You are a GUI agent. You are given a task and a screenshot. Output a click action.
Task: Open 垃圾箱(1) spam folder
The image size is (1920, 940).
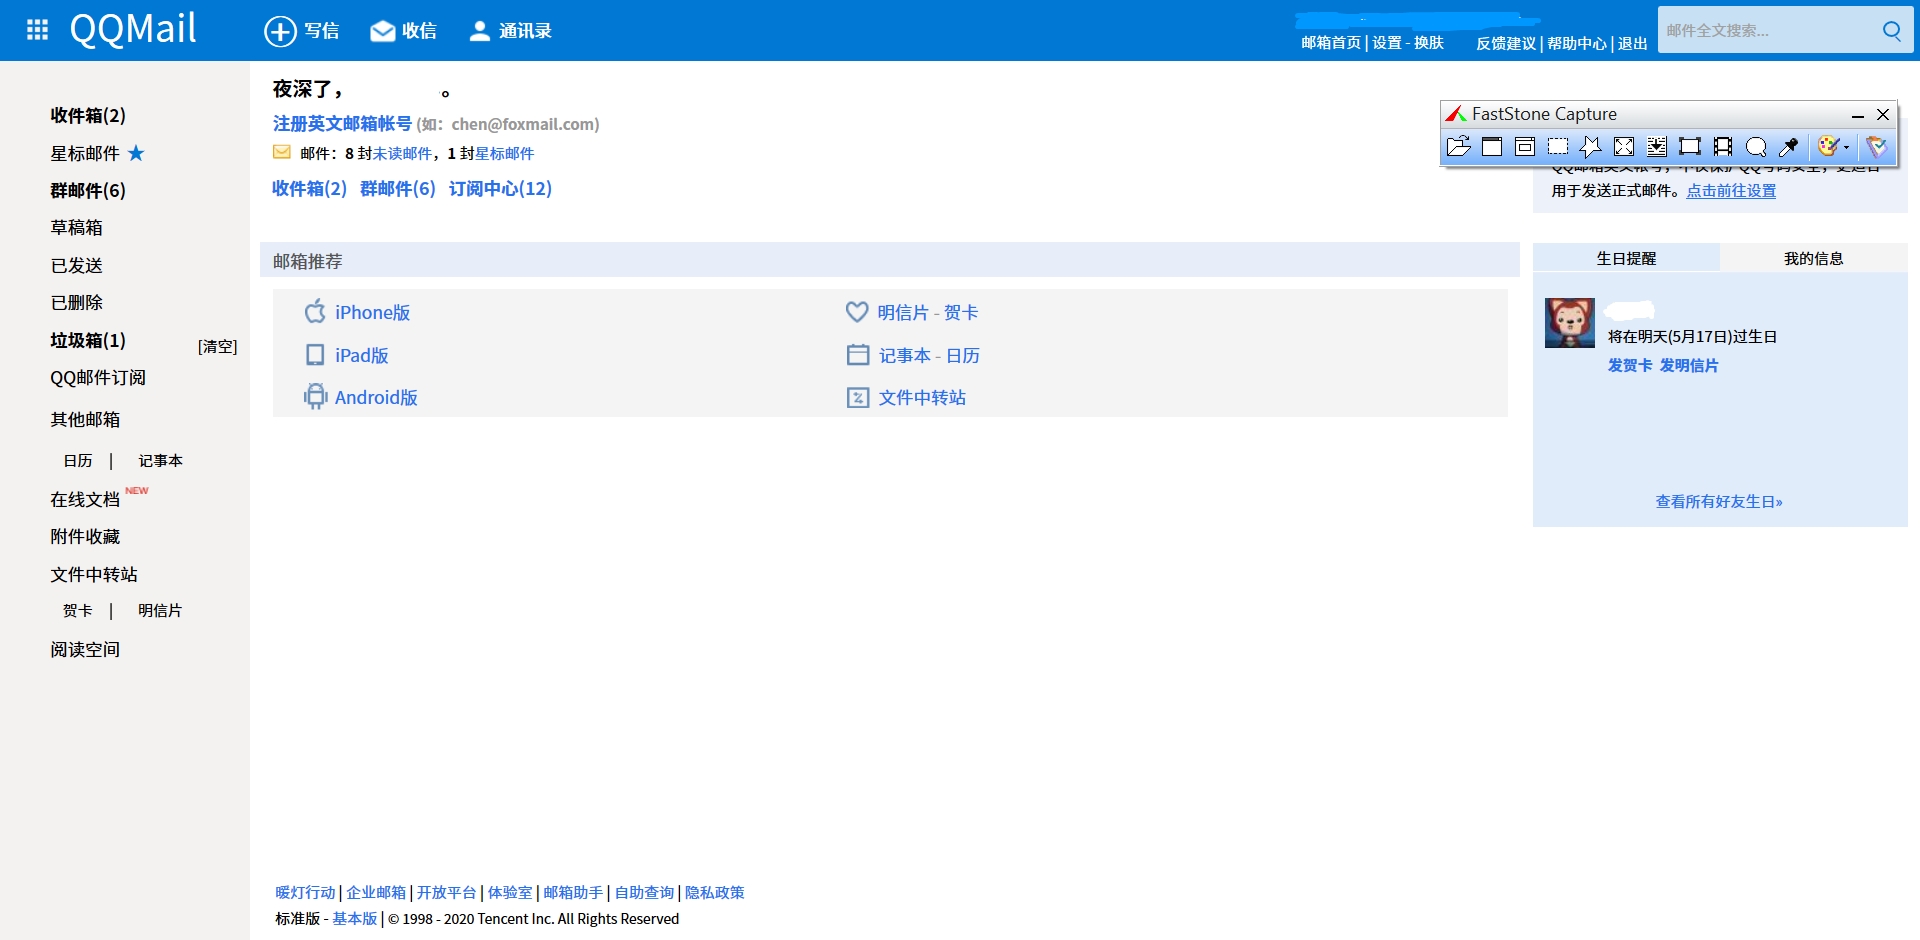tap(88, 340)
